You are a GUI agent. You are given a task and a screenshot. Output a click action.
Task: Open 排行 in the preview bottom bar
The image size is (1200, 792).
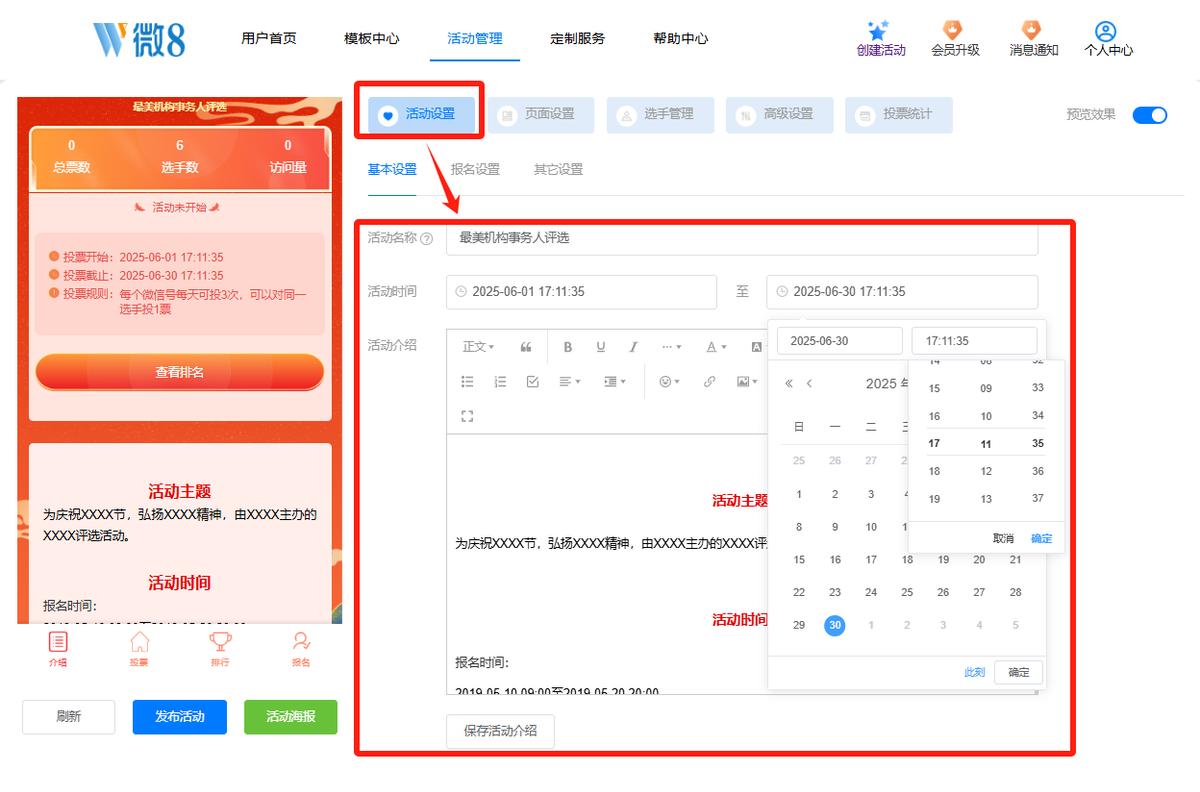[220, 649]
